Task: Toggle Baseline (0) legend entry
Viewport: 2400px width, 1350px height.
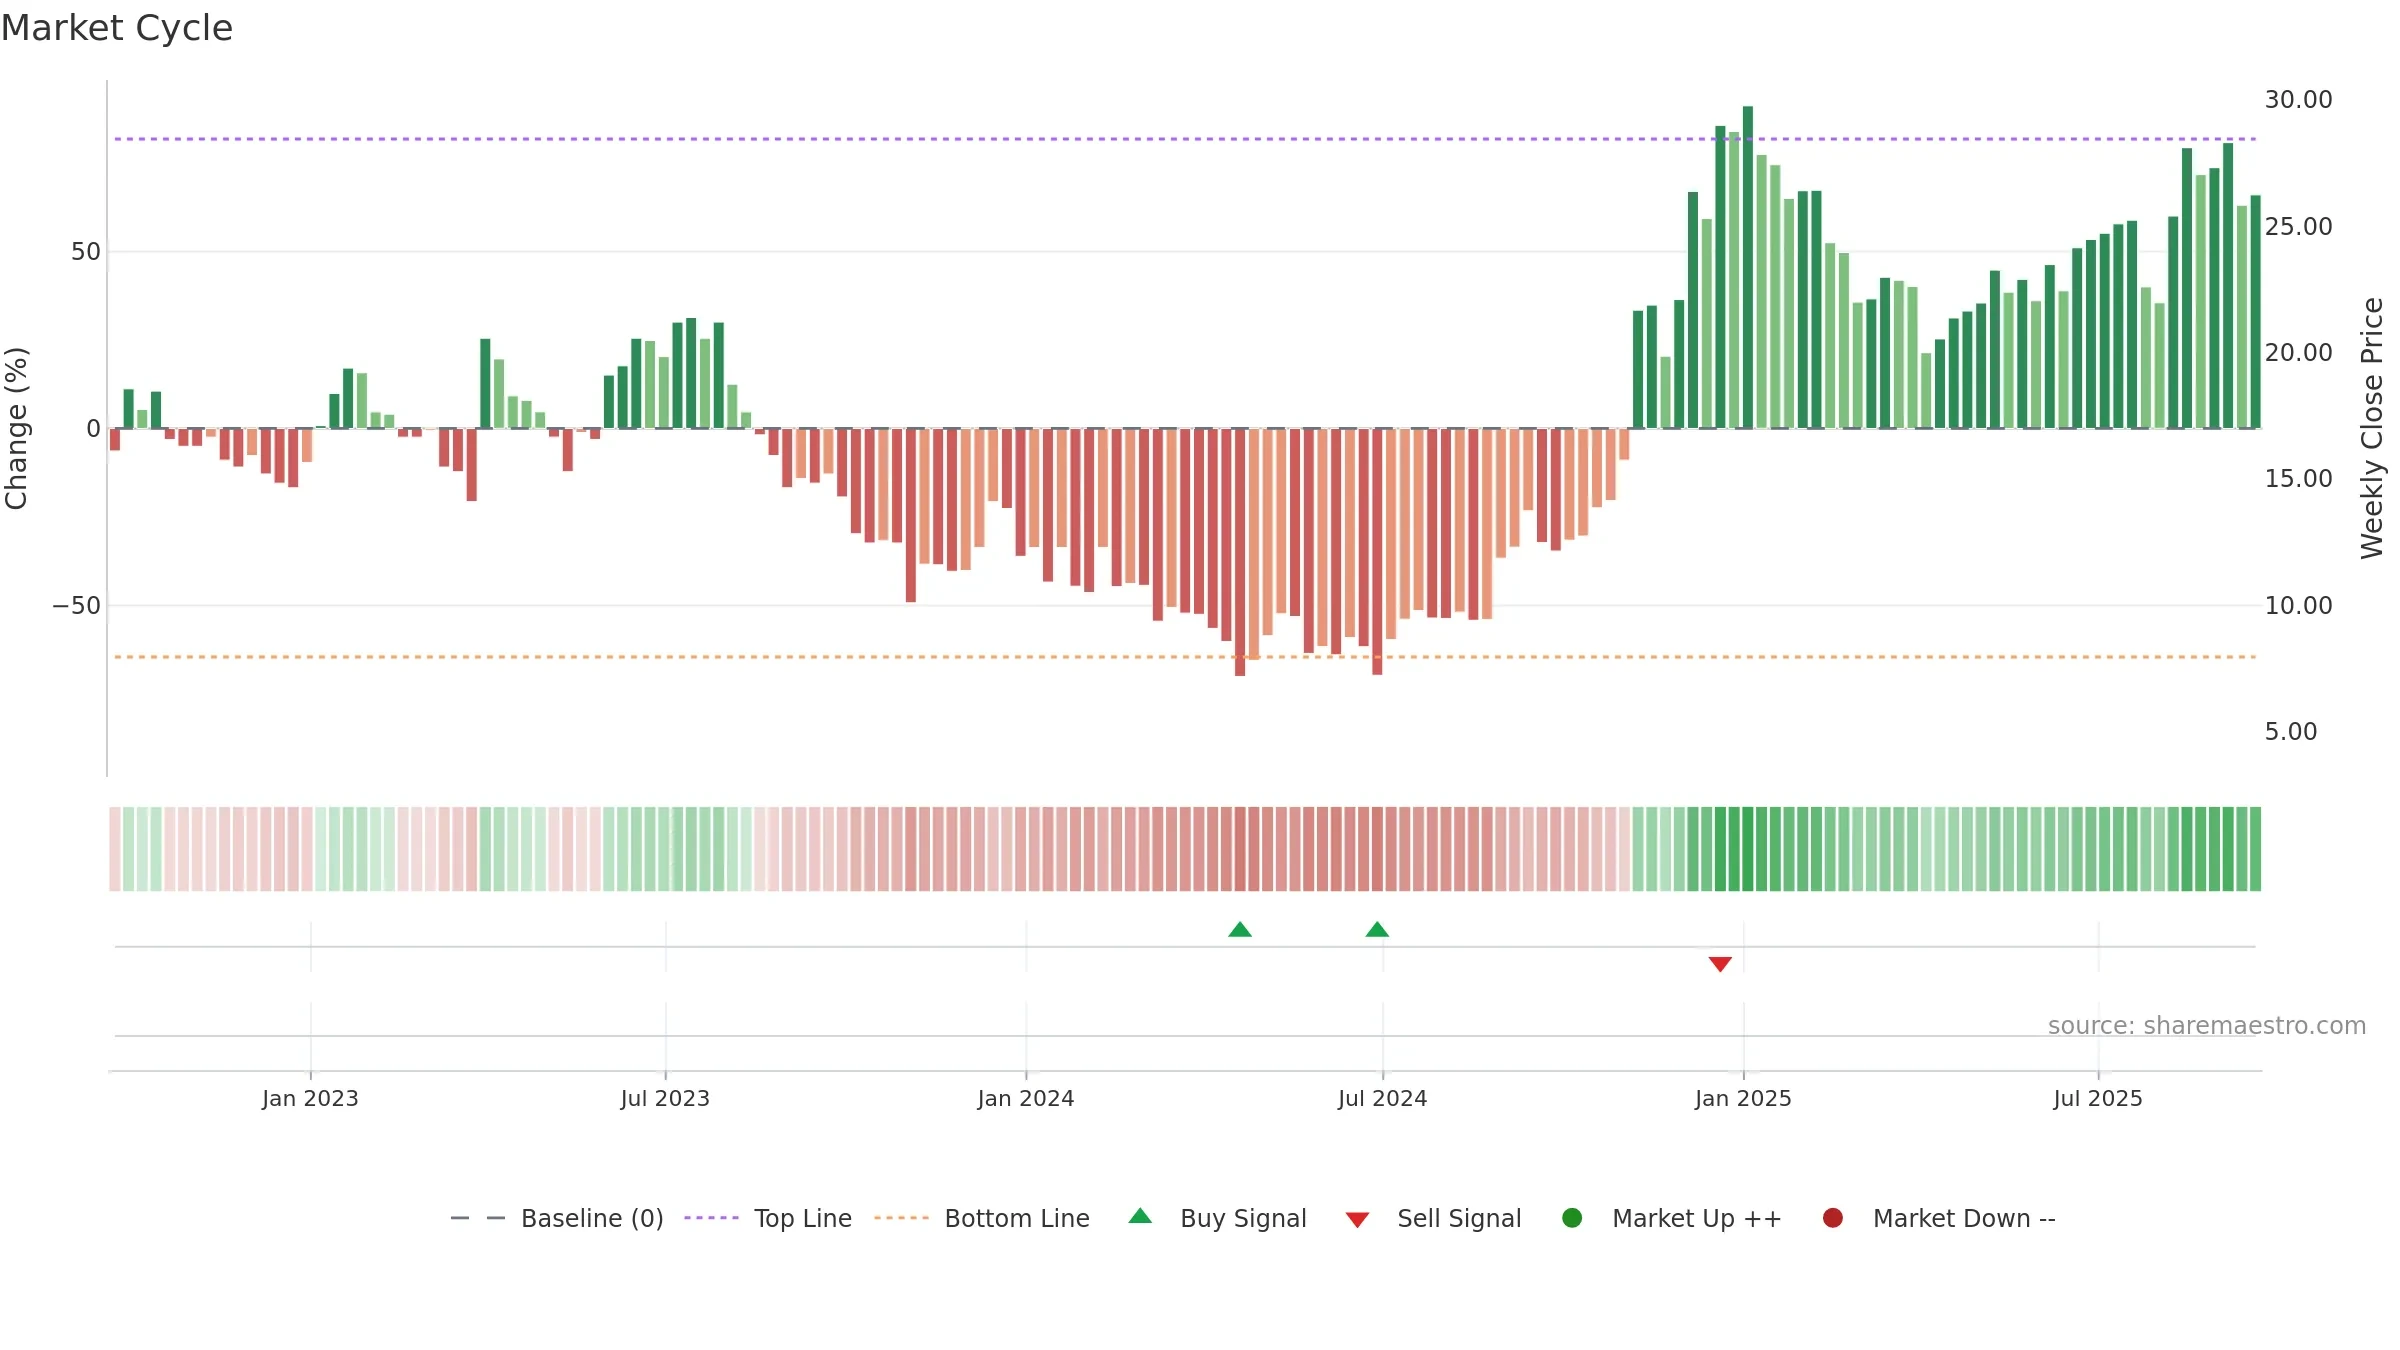Action: 557,1218
